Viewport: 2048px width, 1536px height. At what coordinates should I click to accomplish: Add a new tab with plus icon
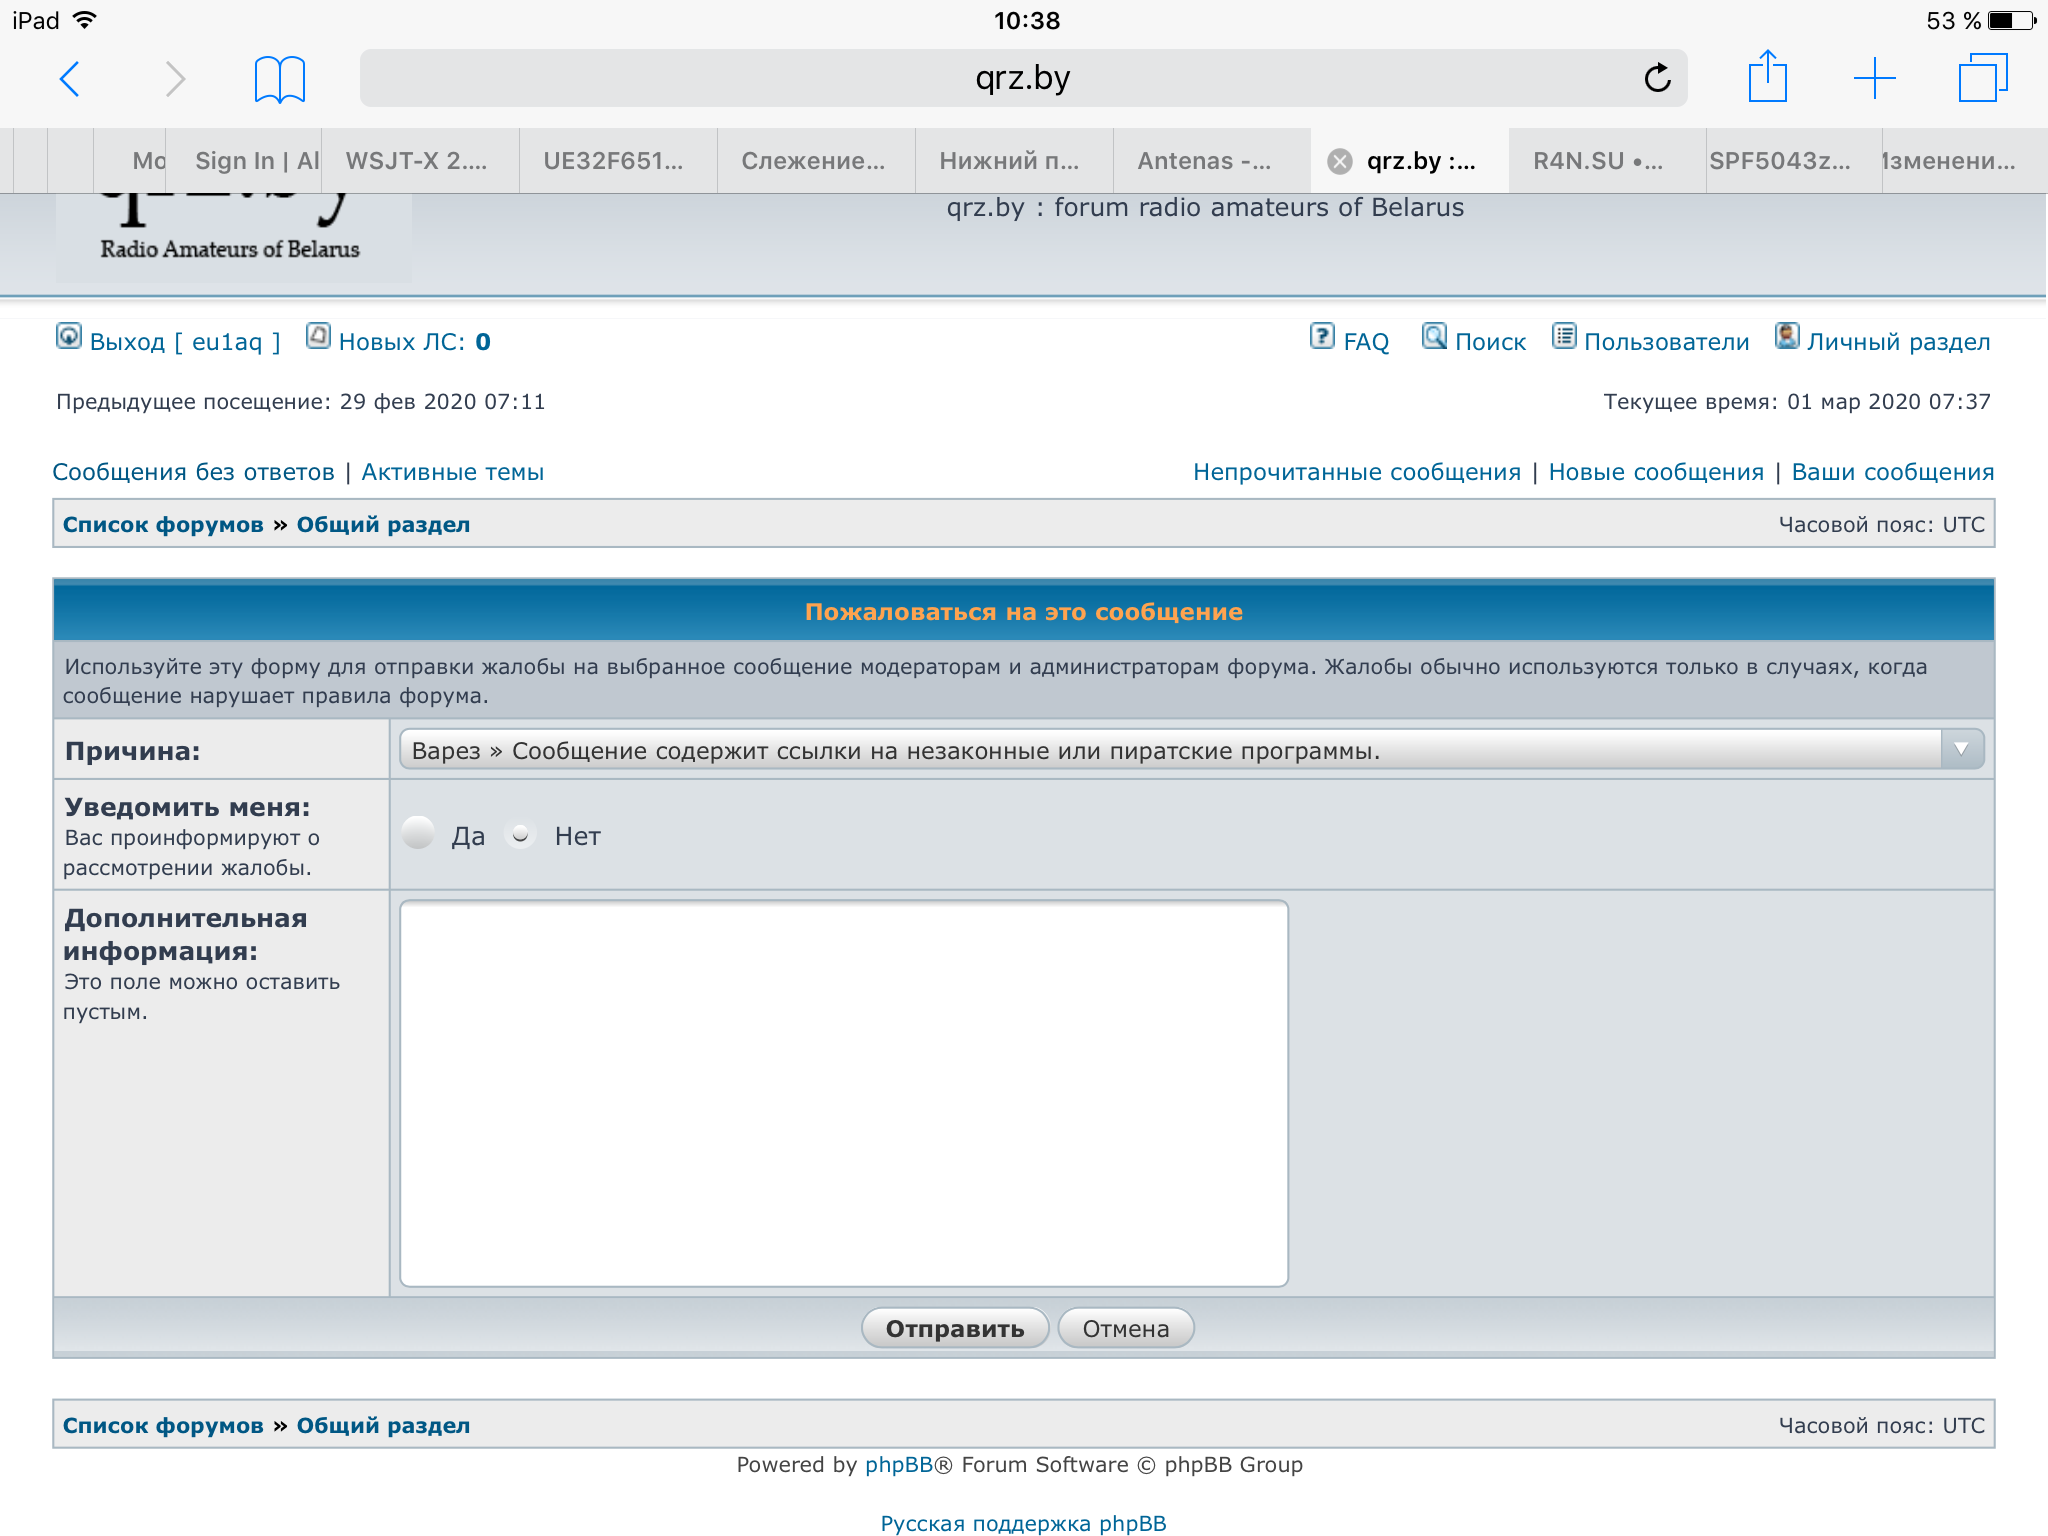[1874, 78]
